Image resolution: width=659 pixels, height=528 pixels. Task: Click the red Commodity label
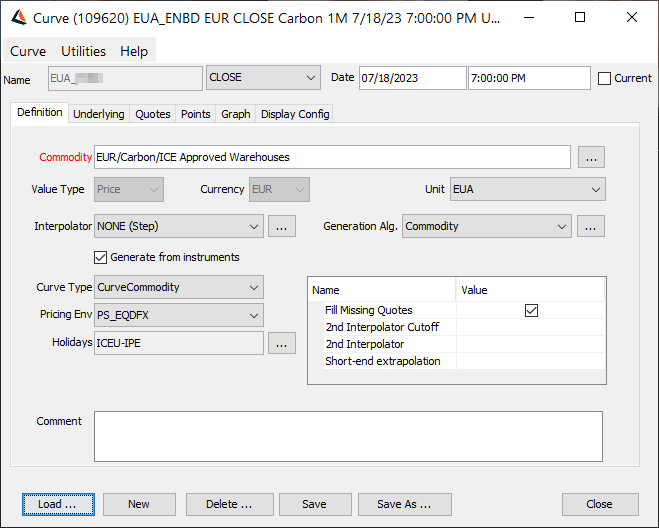click(65, 157)
